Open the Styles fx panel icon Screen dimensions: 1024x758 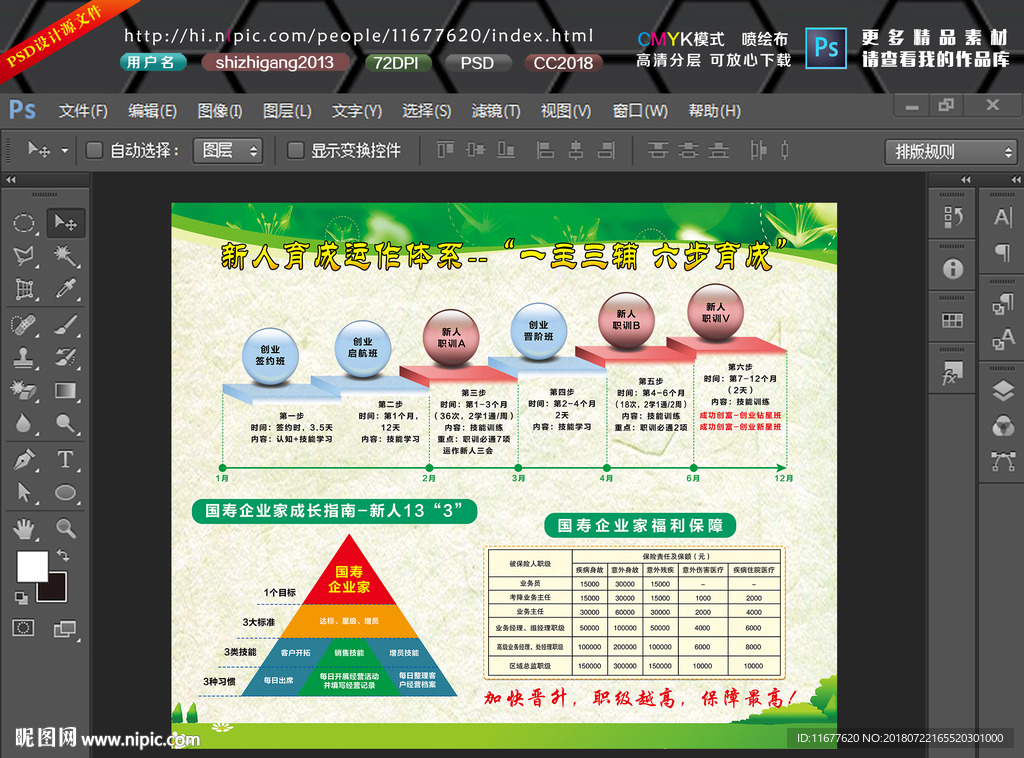(952, 373)
